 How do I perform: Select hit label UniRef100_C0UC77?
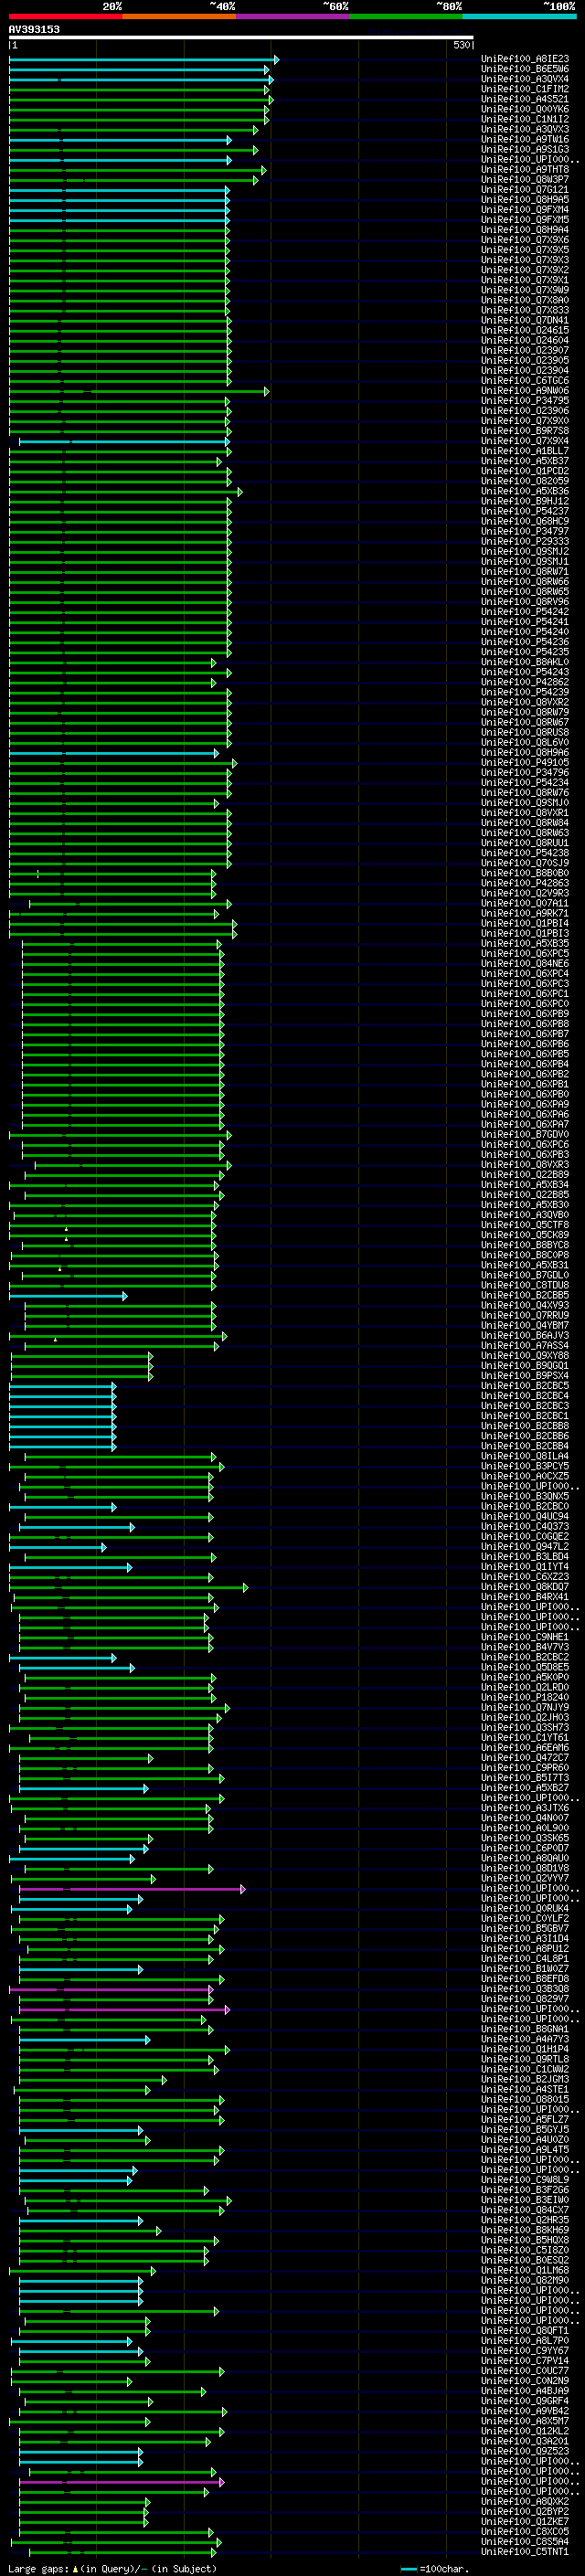click(x=525, y=2370)
